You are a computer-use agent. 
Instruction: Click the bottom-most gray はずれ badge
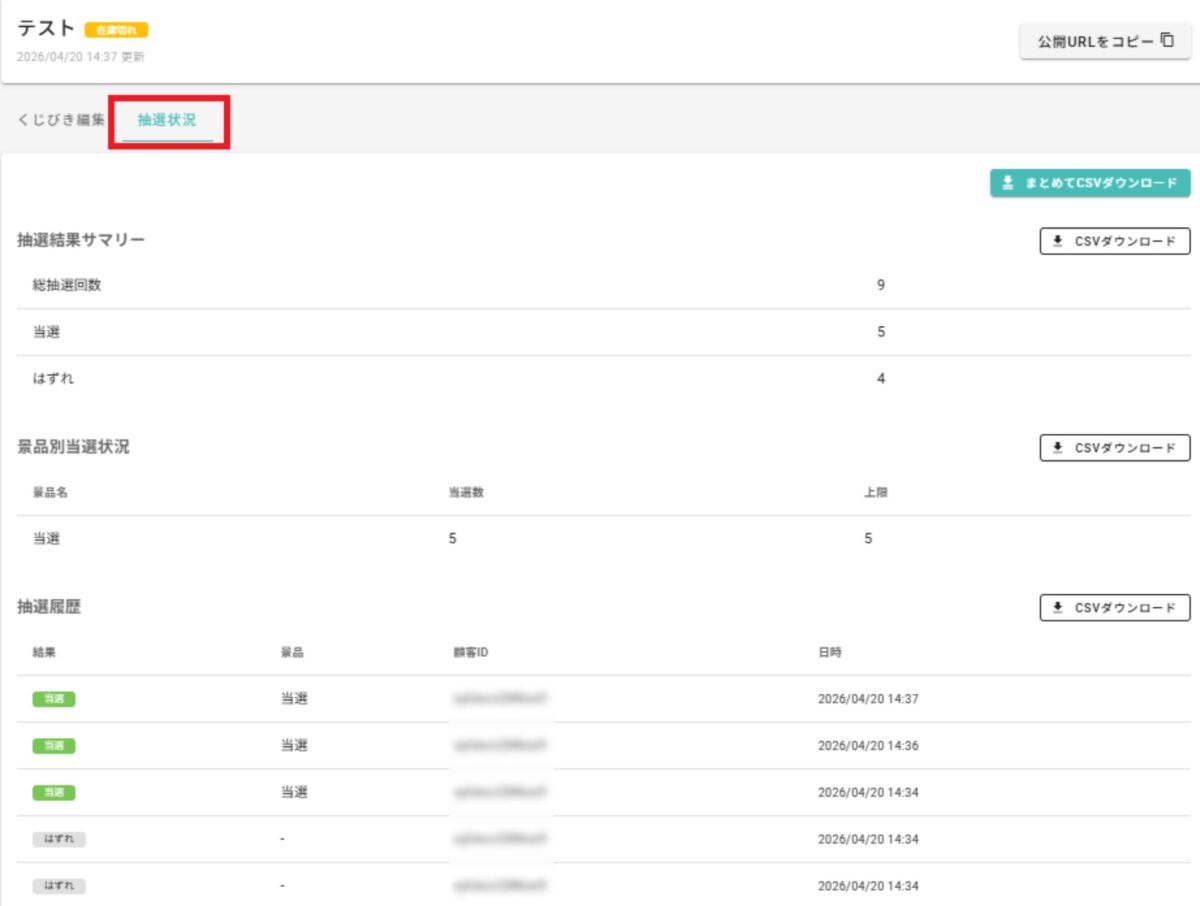coord(59,886)
